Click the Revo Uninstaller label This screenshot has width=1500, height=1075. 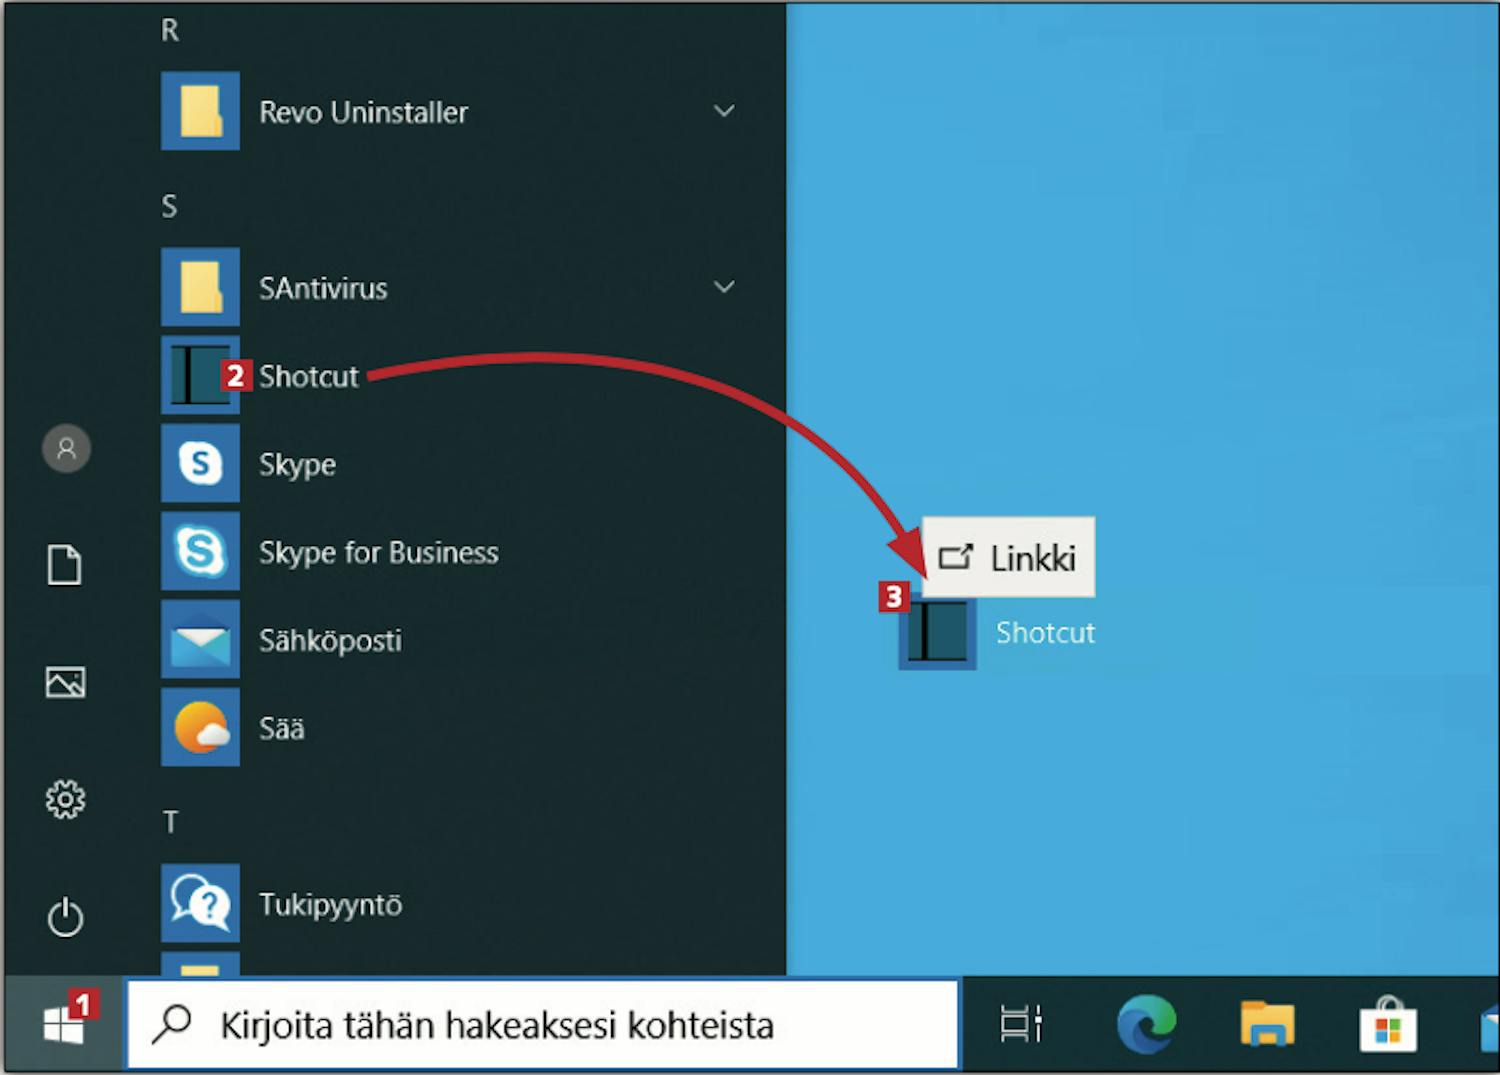click(x=364, y=112)
